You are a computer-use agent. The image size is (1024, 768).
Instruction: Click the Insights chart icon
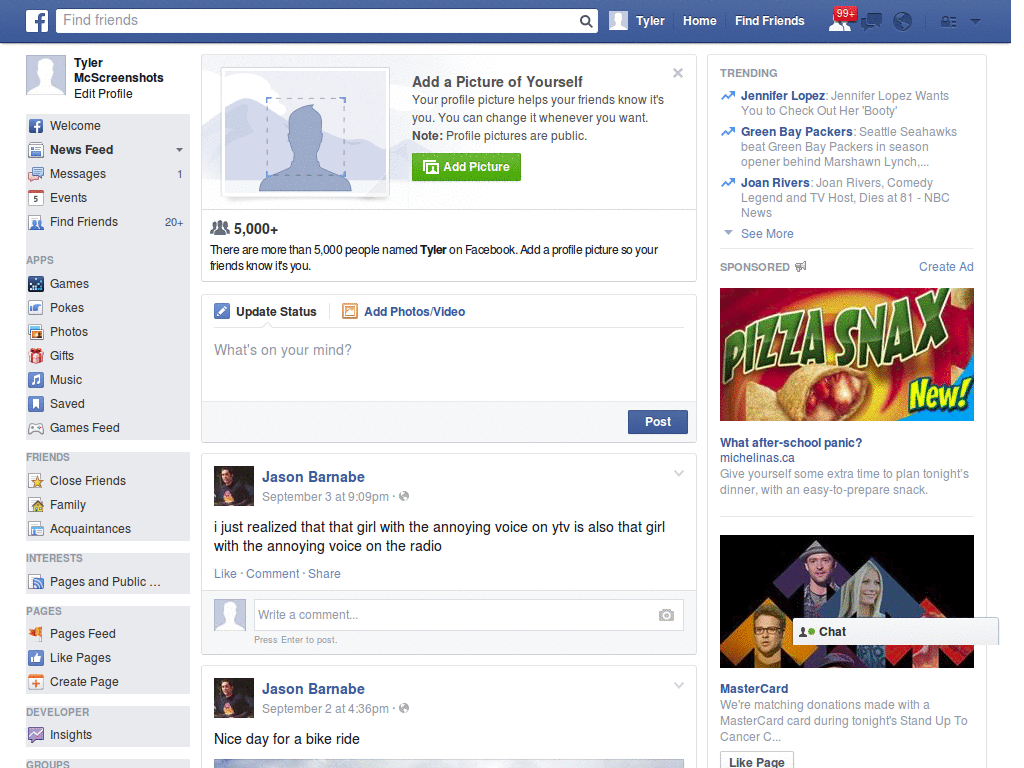coord(36,735)
